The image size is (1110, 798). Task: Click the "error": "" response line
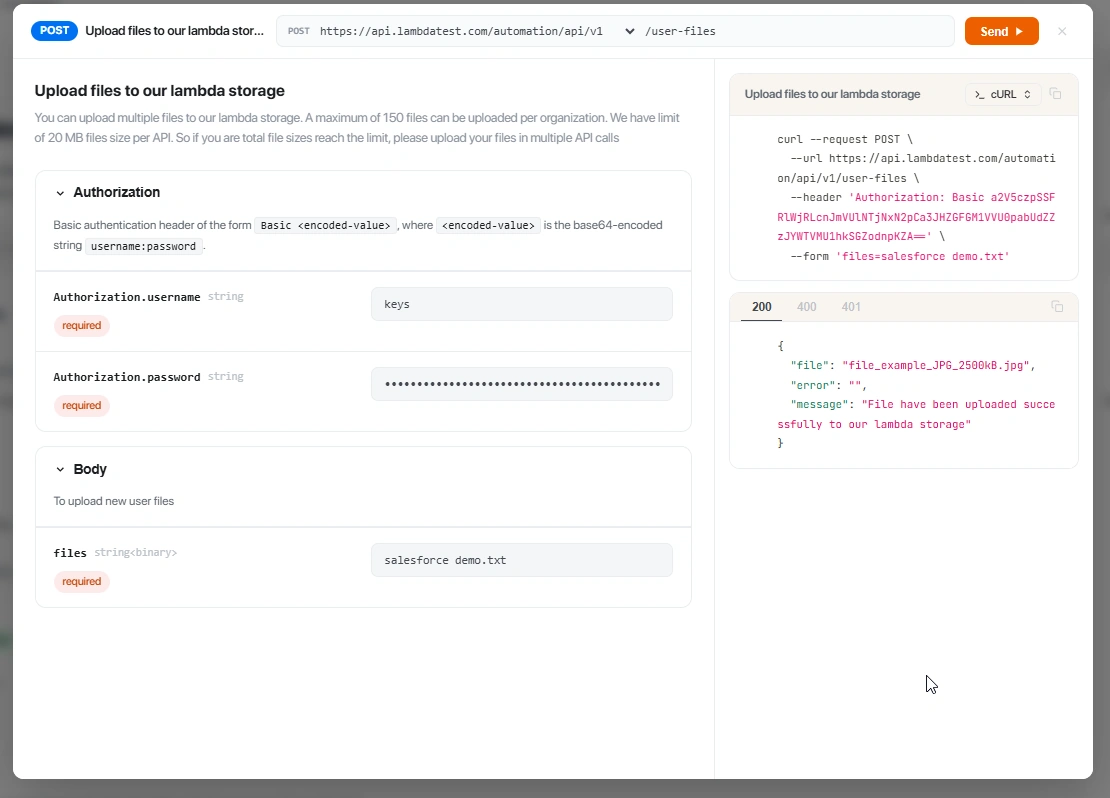click(828, 385)
